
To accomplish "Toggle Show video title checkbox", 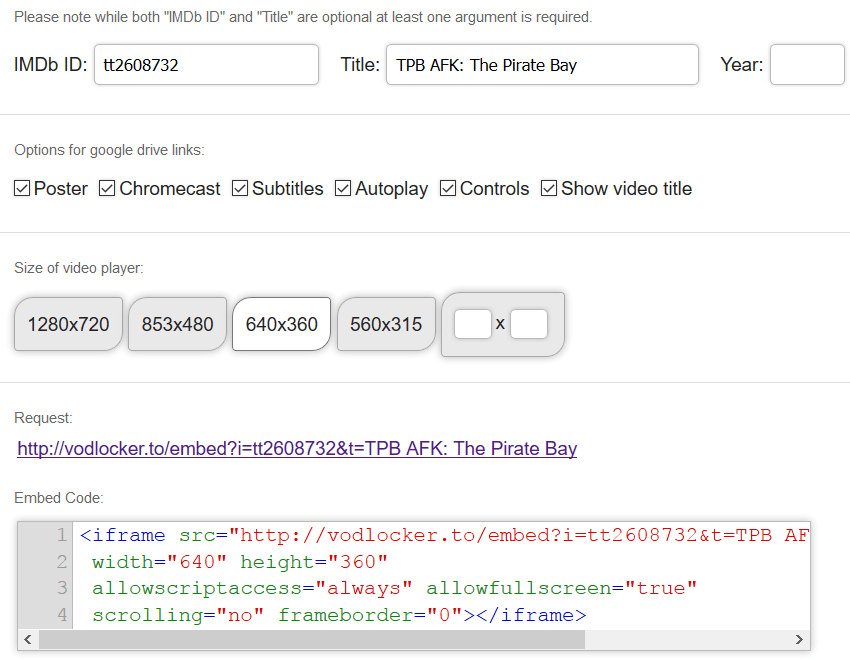I will pyautogui.click(x=549, y=189).
